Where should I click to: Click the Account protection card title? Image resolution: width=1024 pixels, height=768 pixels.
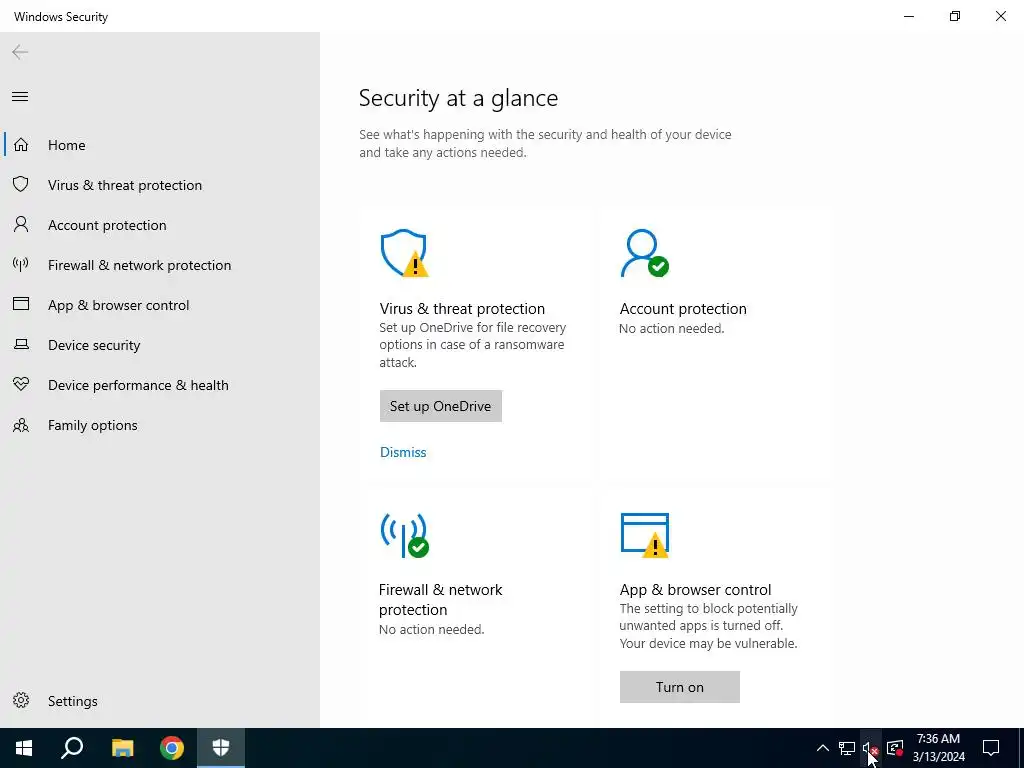pyautogui.click(x=683, y=308)
